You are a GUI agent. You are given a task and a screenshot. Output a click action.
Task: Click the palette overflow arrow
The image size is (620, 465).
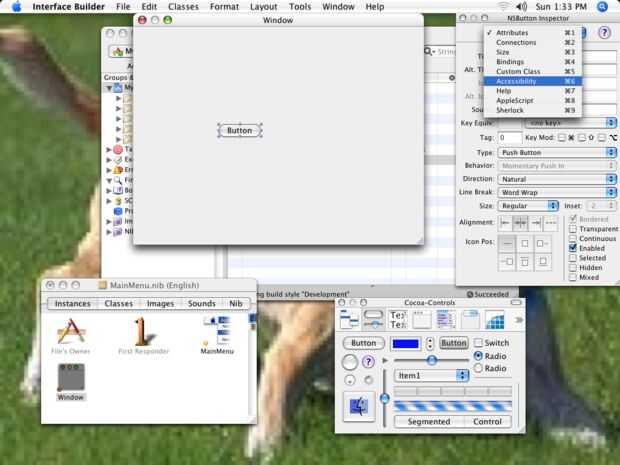coord(518,319)
